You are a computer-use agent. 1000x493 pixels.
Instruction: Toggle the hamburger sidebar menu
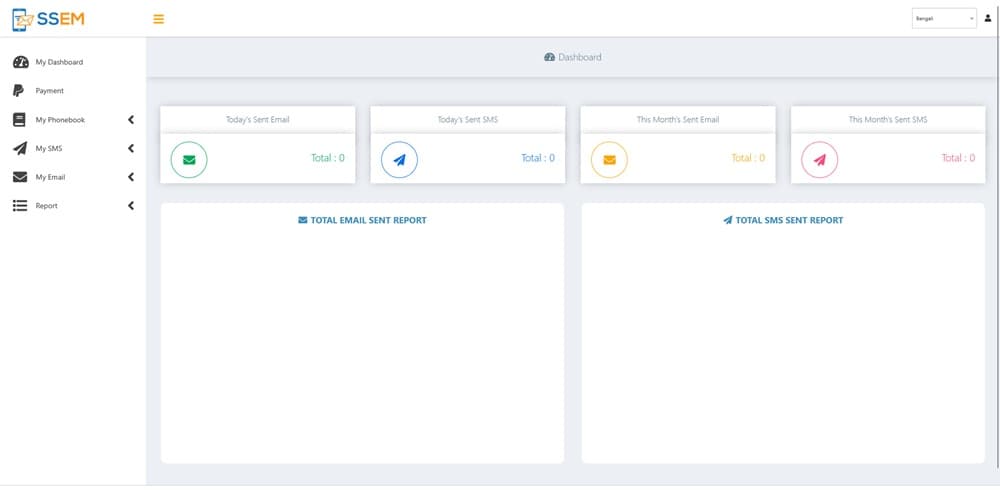(158, 19)
